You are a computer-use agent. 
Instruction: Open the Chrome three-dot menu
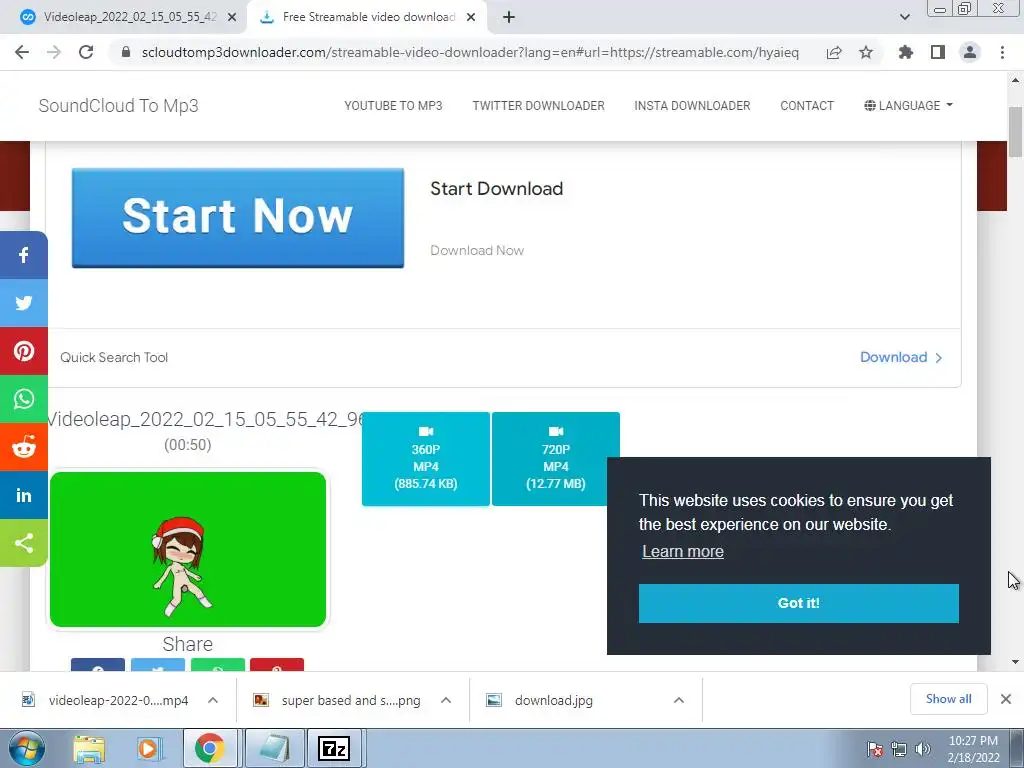point(1002,52)
